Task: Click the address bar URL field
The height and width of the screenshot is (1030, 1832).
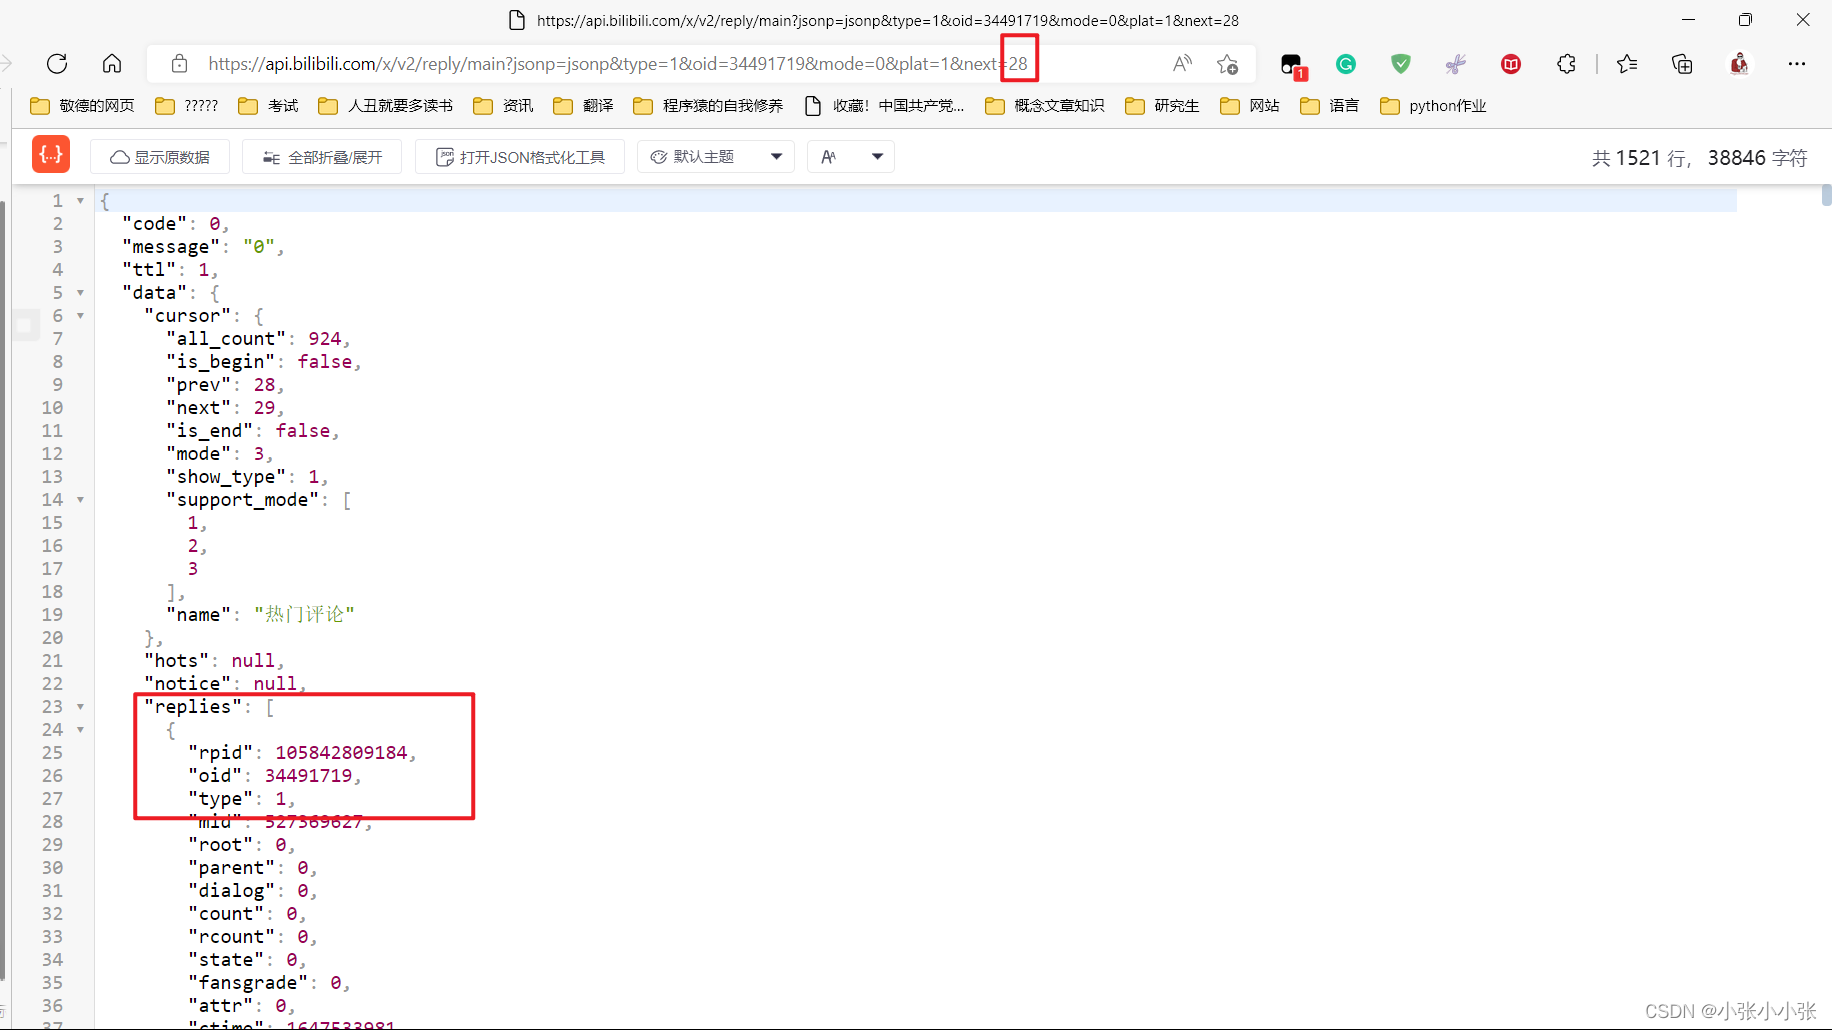Action: point(617,64)
